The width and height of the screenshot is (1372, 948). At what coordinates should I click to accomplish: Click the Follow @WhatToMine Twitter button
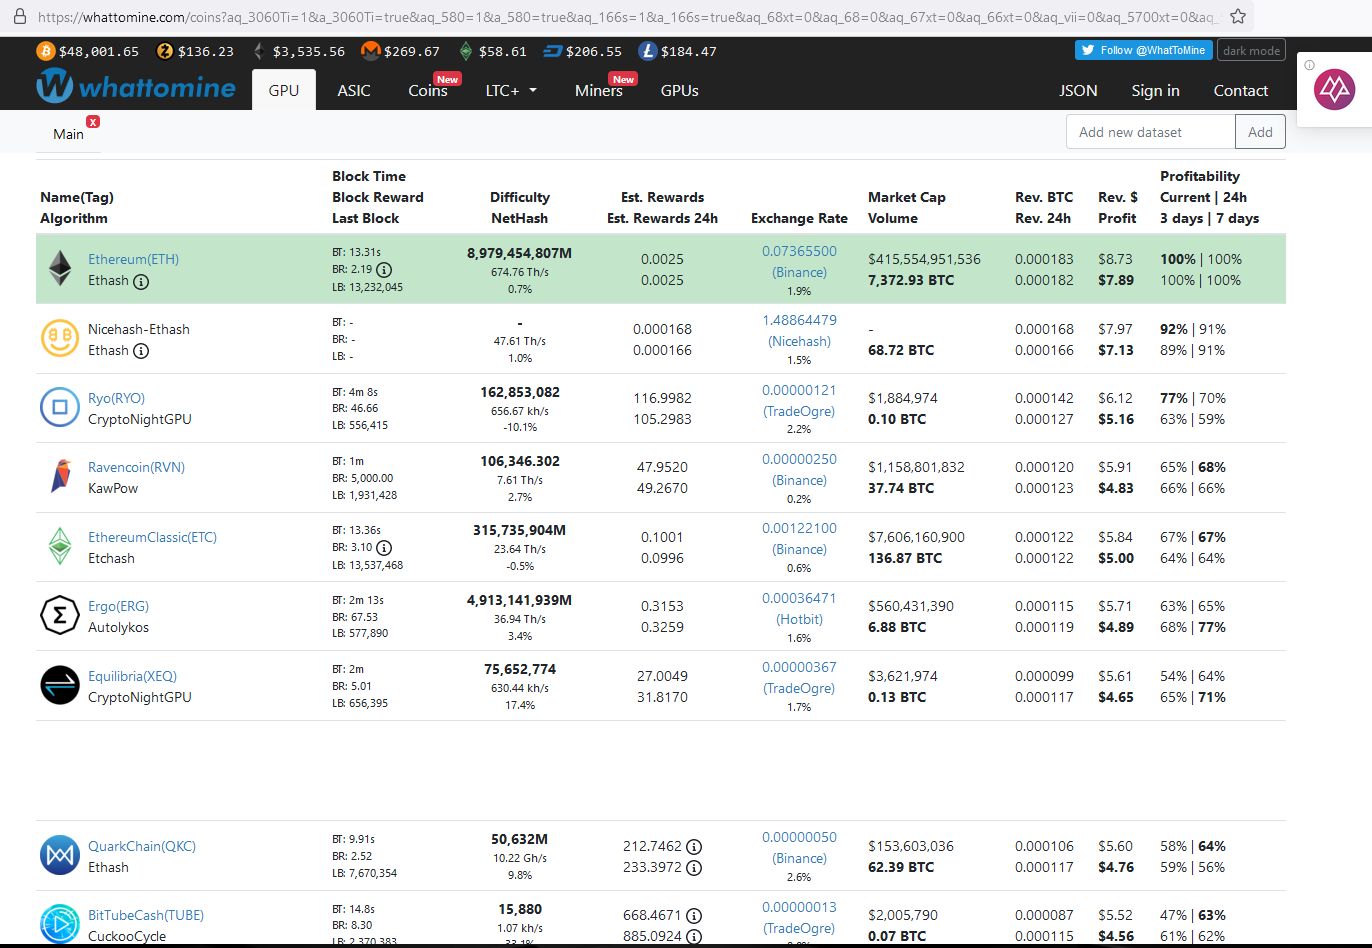click(x=1144, y=50)
